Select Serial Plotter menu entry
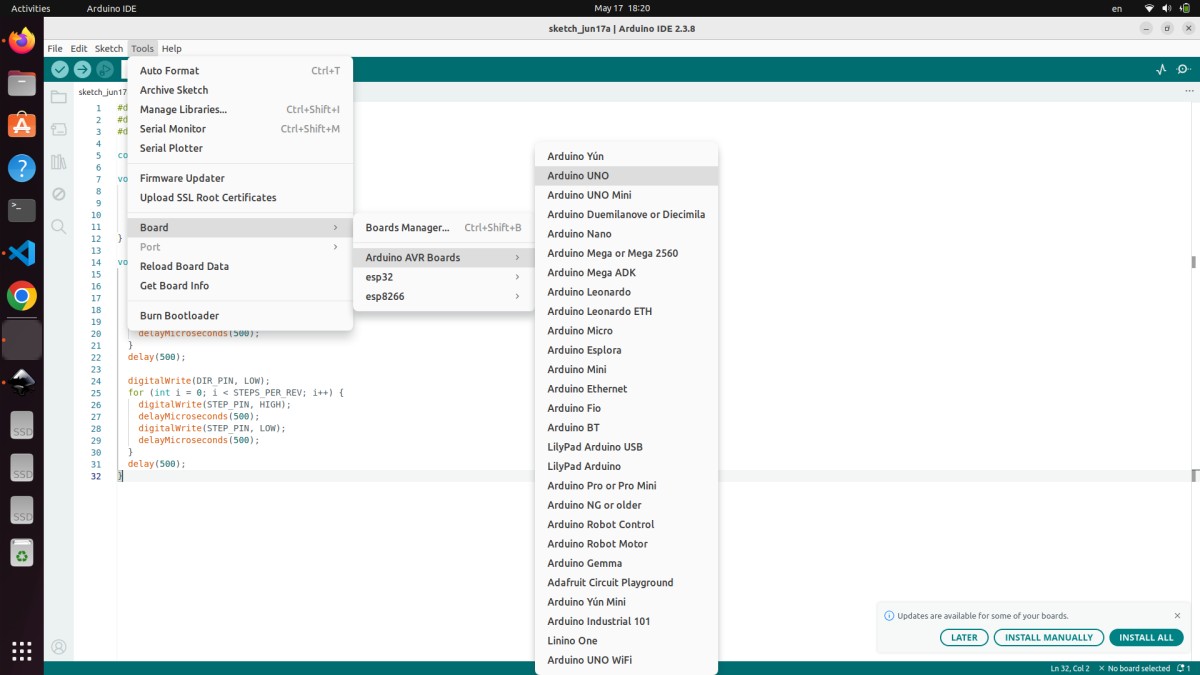Viewport: 1200px width, 675px height. pyautogui.click(x=240, y=148)
